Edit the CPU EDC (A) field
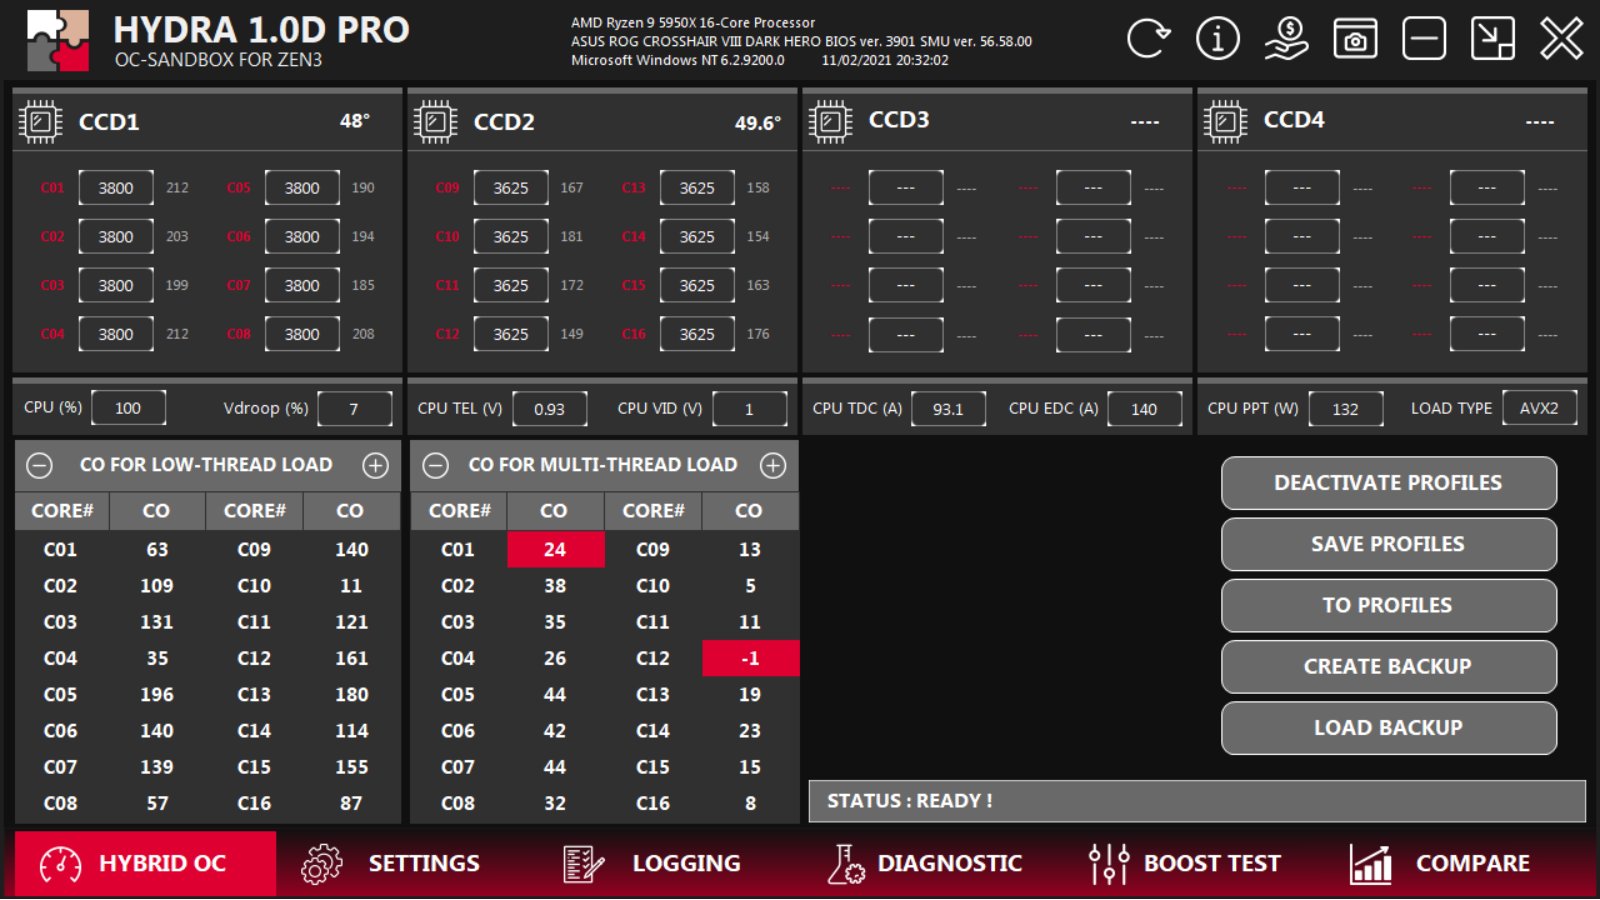Image resolution: width=1600 pixels, height=900 pixels. coord(1144,408)
